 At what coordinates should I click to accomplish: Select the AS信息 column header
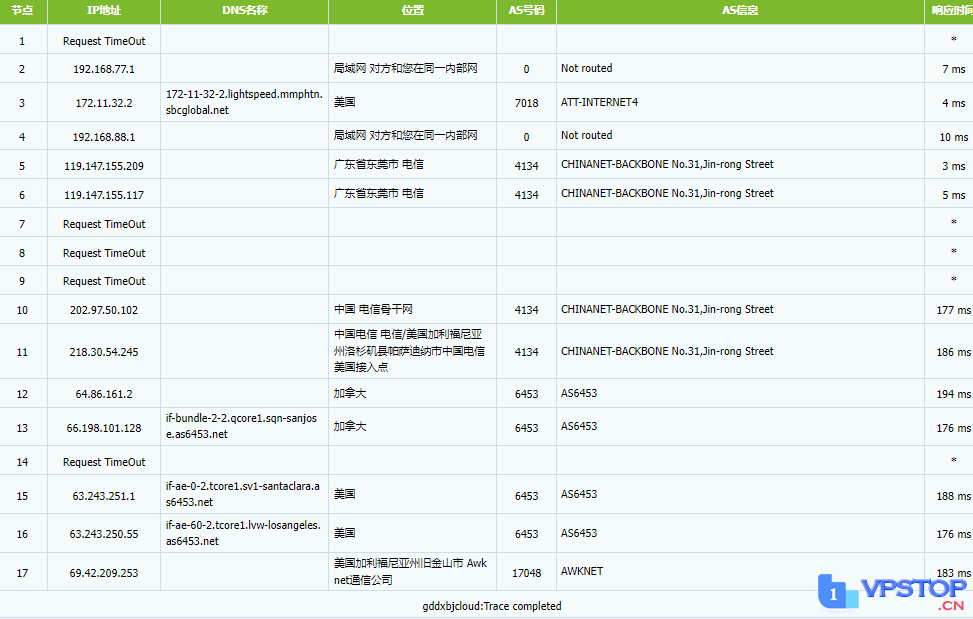coord(739,11)
